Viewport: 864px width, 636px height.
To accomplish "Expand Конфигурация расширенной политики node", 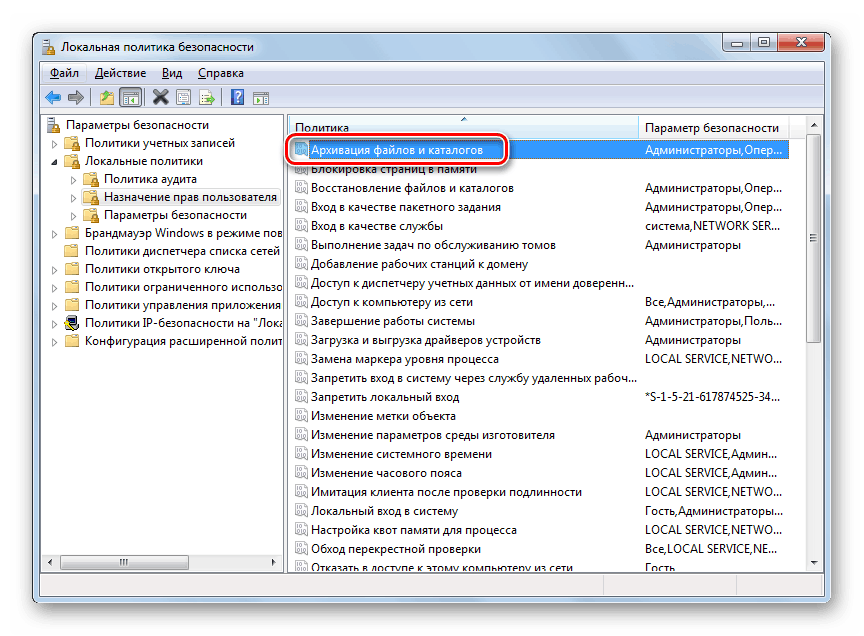I will 54,342.
